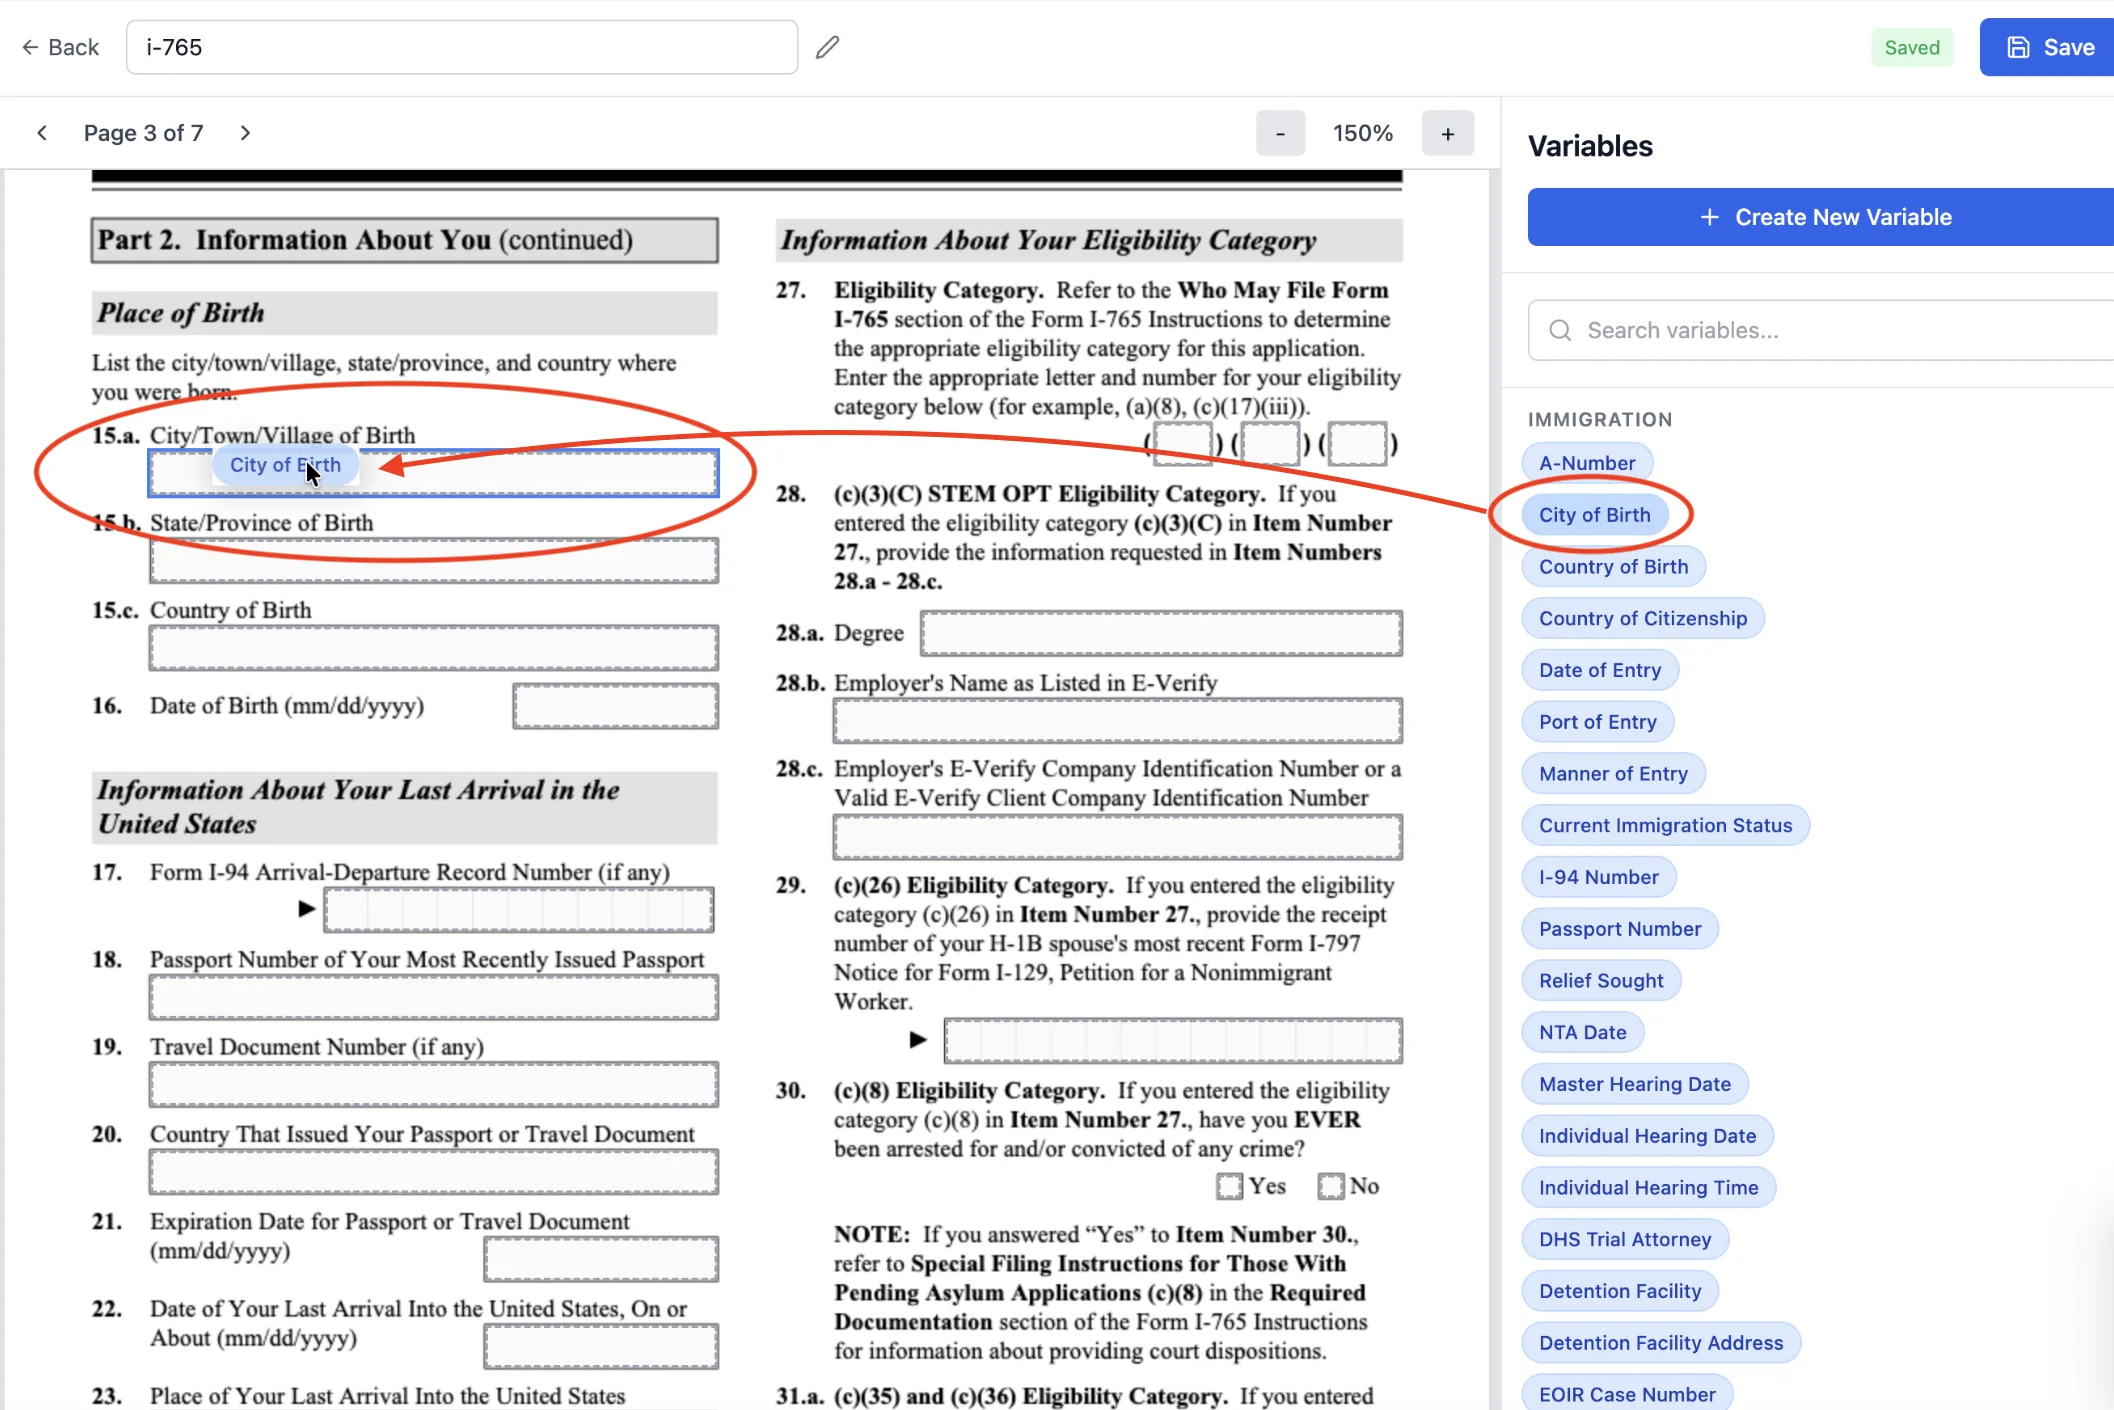Click the Back arrow button
2114x1410 pixels.
(60, 47)
